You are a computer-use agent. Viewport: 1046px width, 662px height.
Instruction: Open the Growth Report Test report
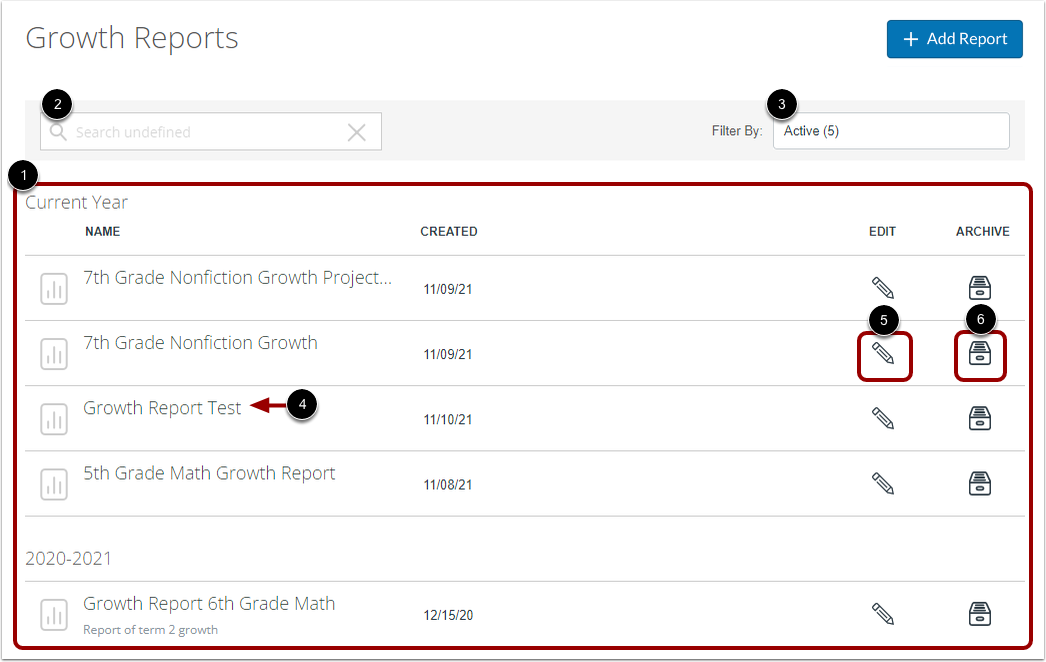[162, 408]
